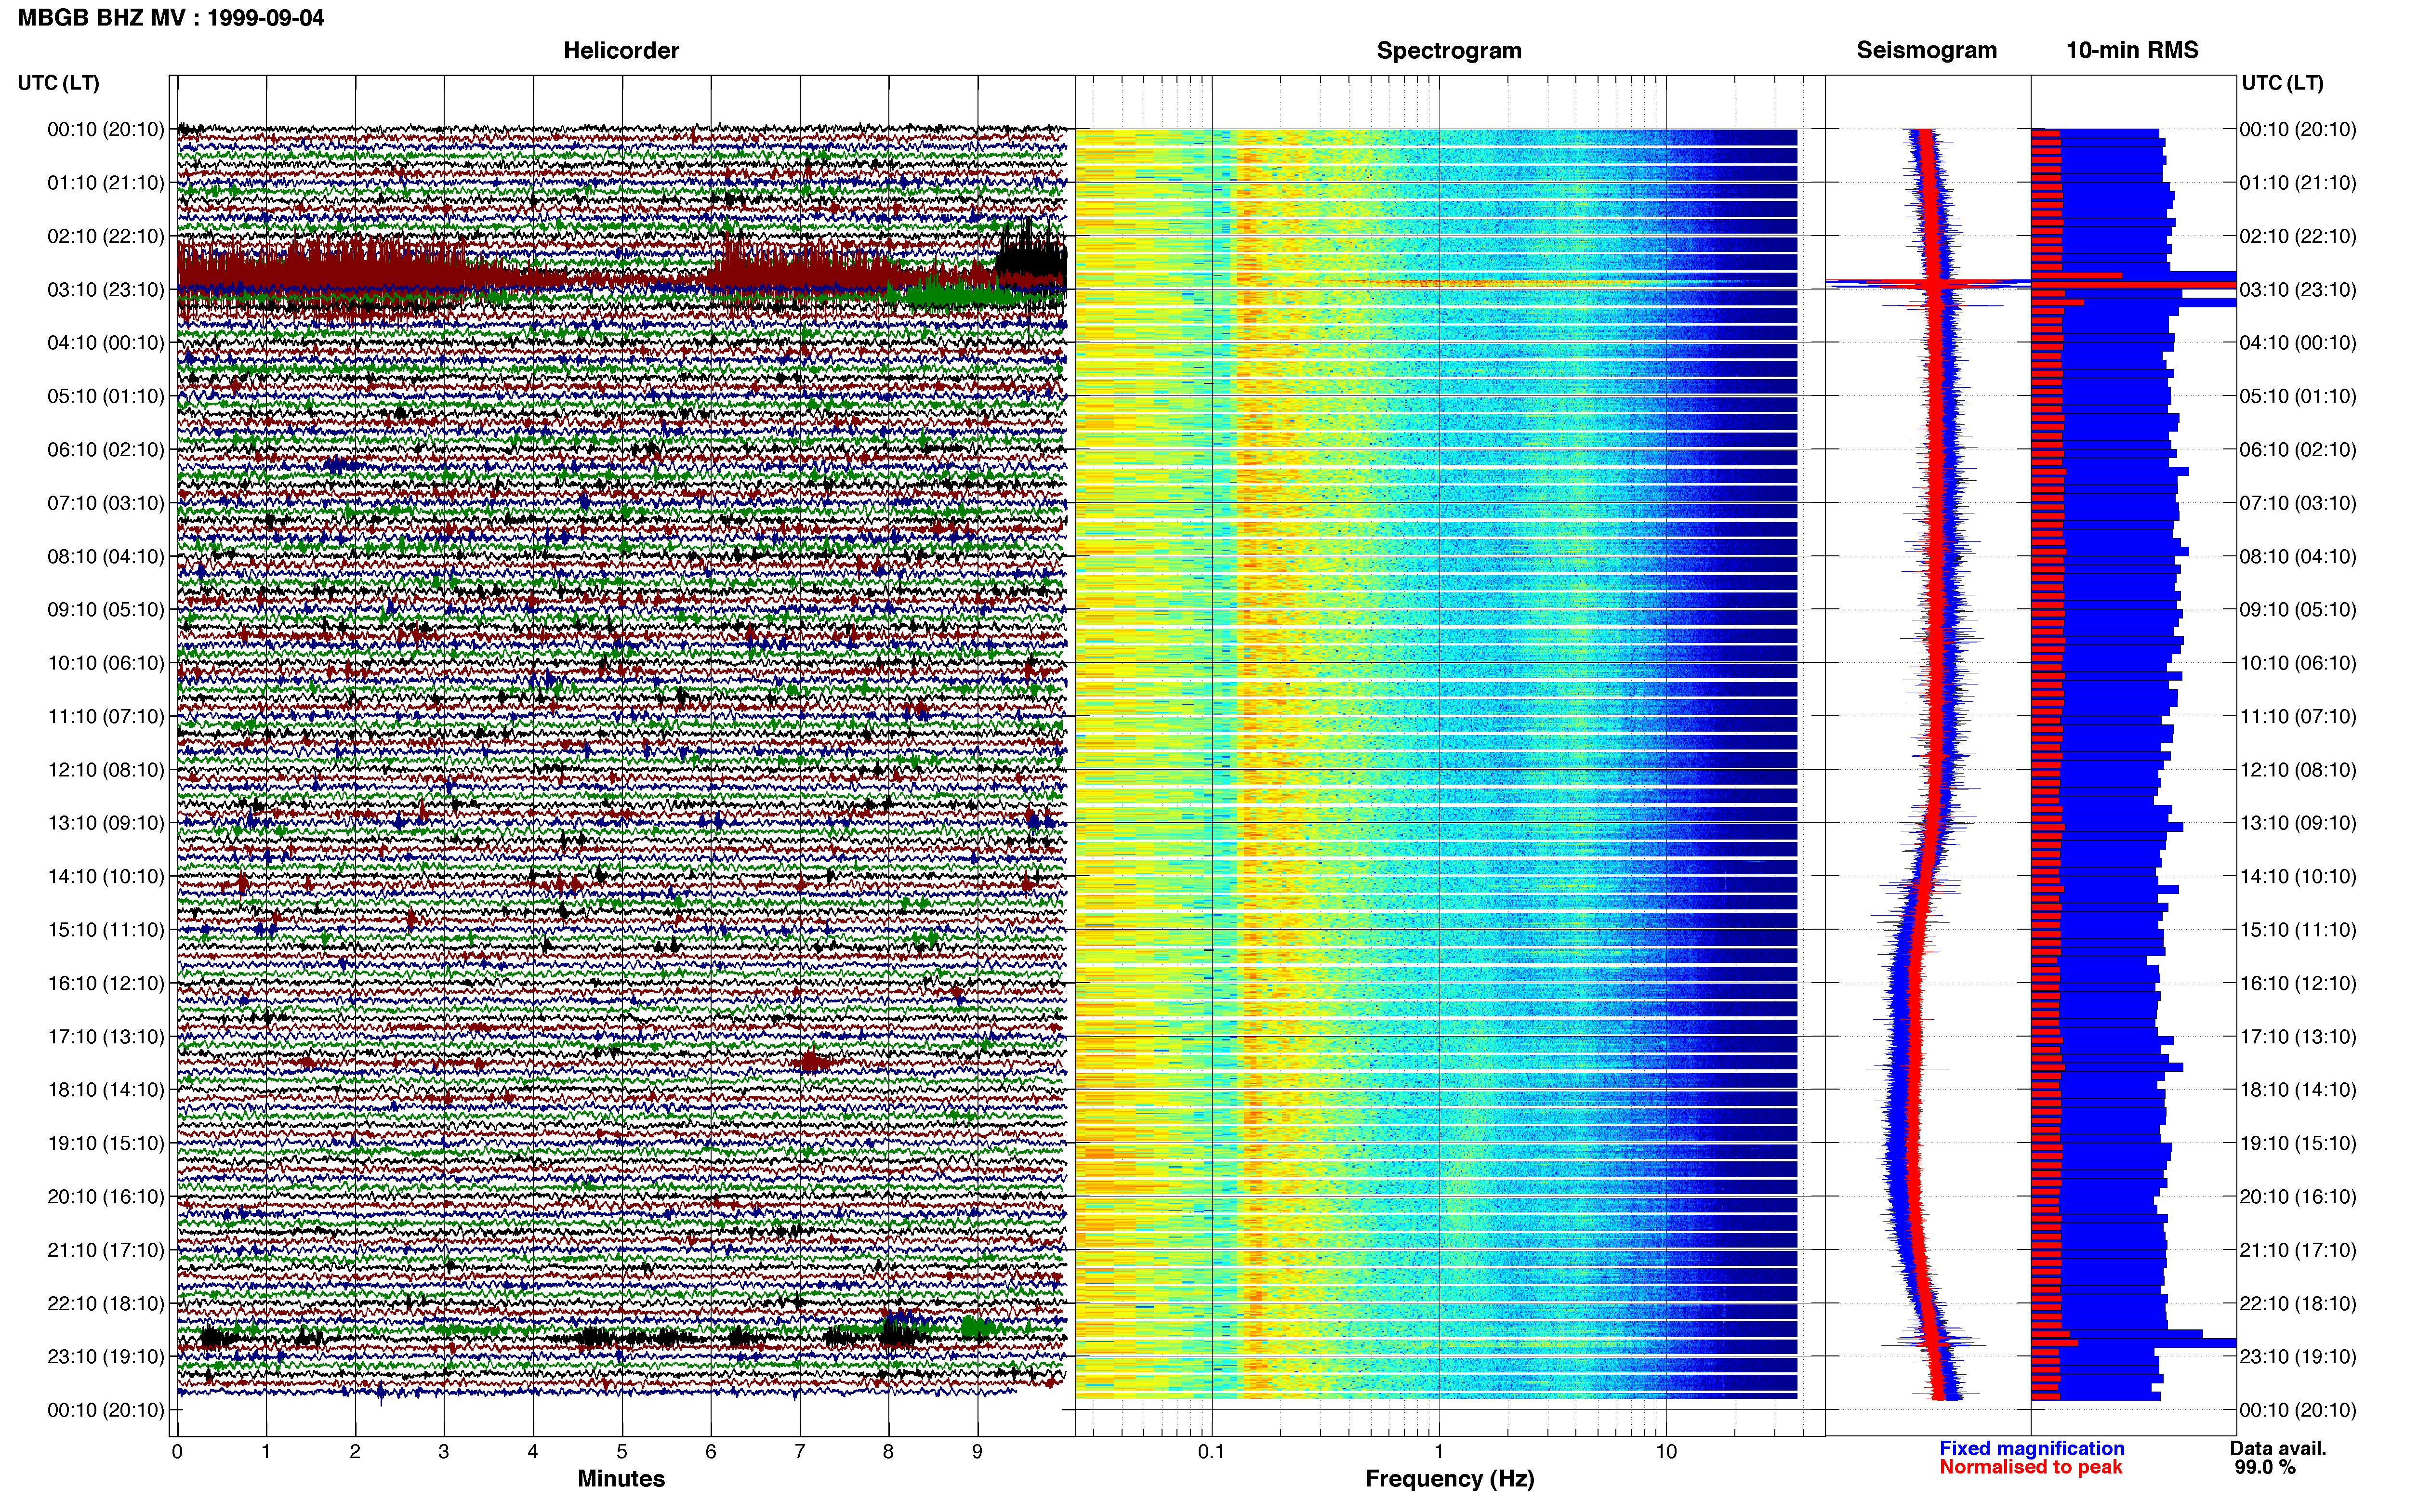Click the left 'UTC (LT)' axis label
The image size is (2418, 1512).
click(x=58, y=83)
